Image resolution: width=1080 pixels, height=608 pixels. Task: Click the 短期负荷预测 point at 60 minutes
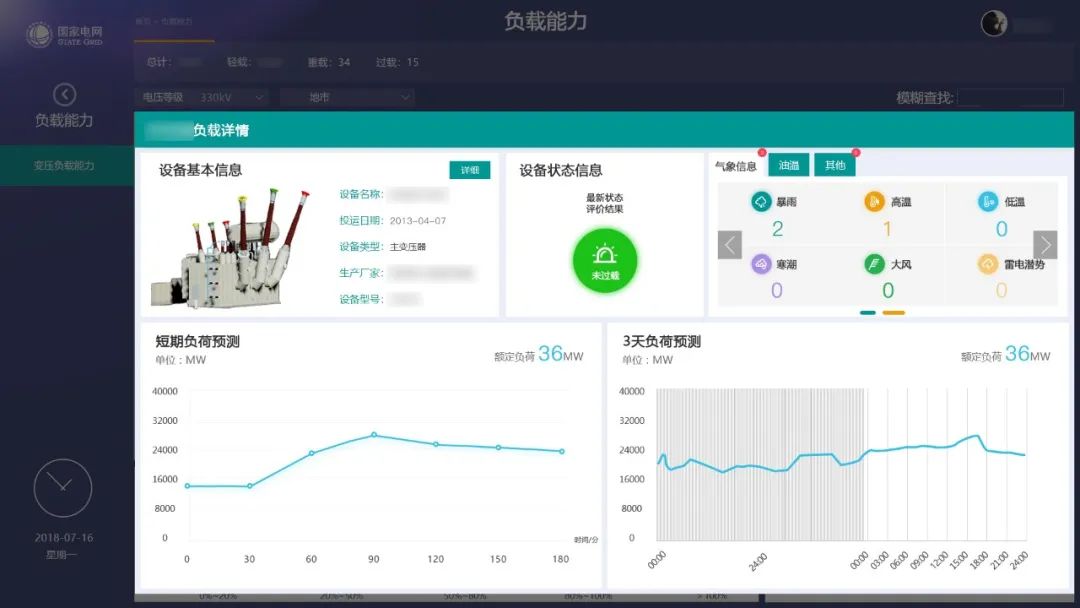point(311,453)
